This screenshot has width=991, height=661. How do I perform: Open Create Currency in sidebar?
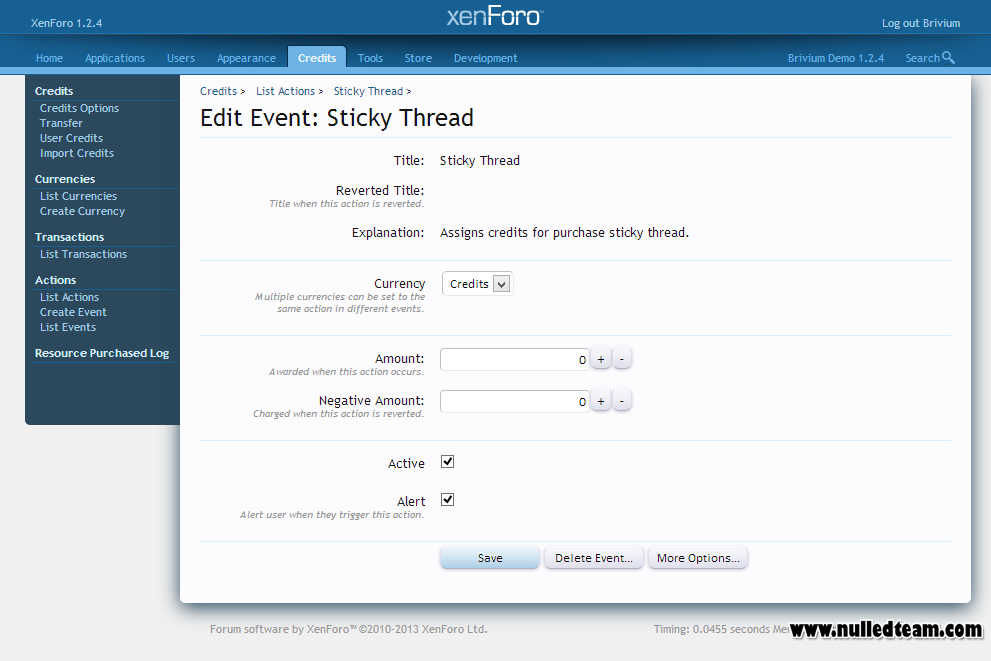coord(82,212)
